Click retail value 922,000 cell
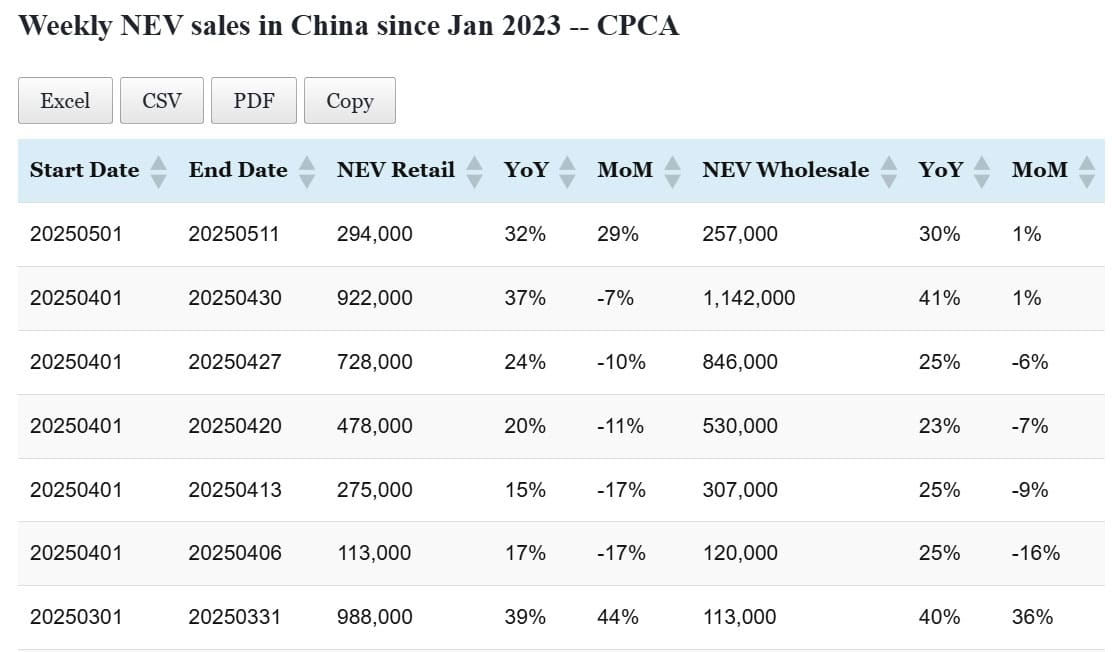 pos(374,298)
